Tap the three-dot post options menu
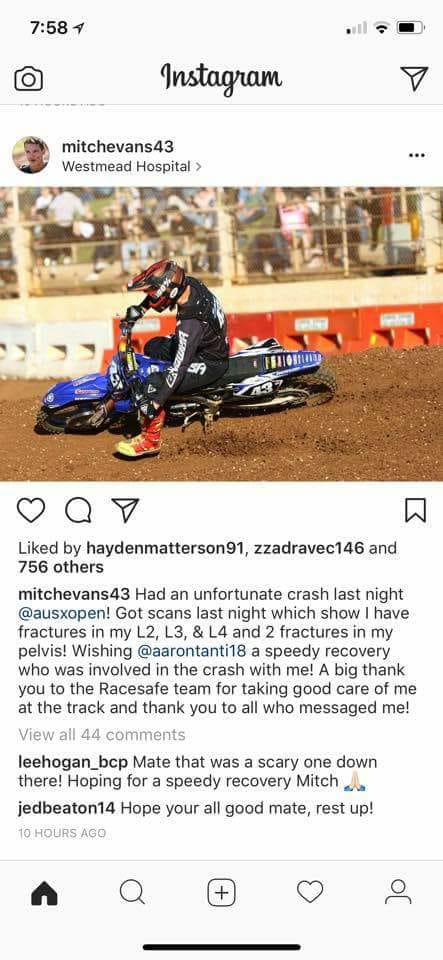This screenshot has width=443, height=960. point(416,156)
